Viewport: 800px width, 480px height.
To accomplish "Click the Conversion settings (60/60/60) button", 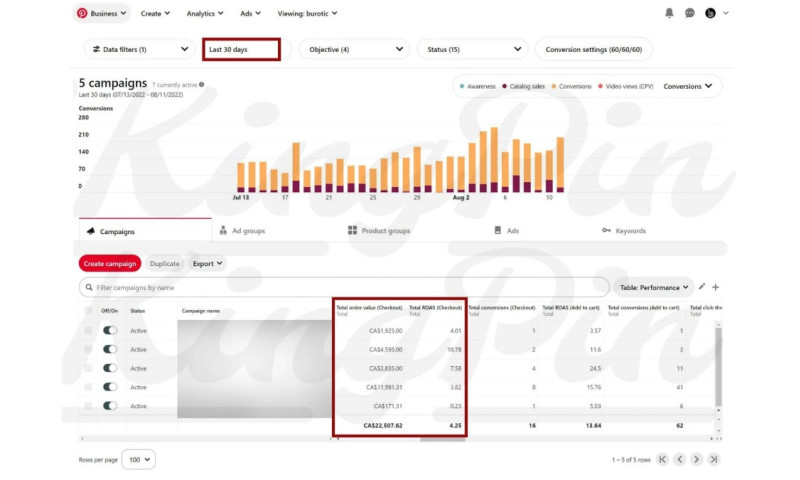I will (594, 49).
